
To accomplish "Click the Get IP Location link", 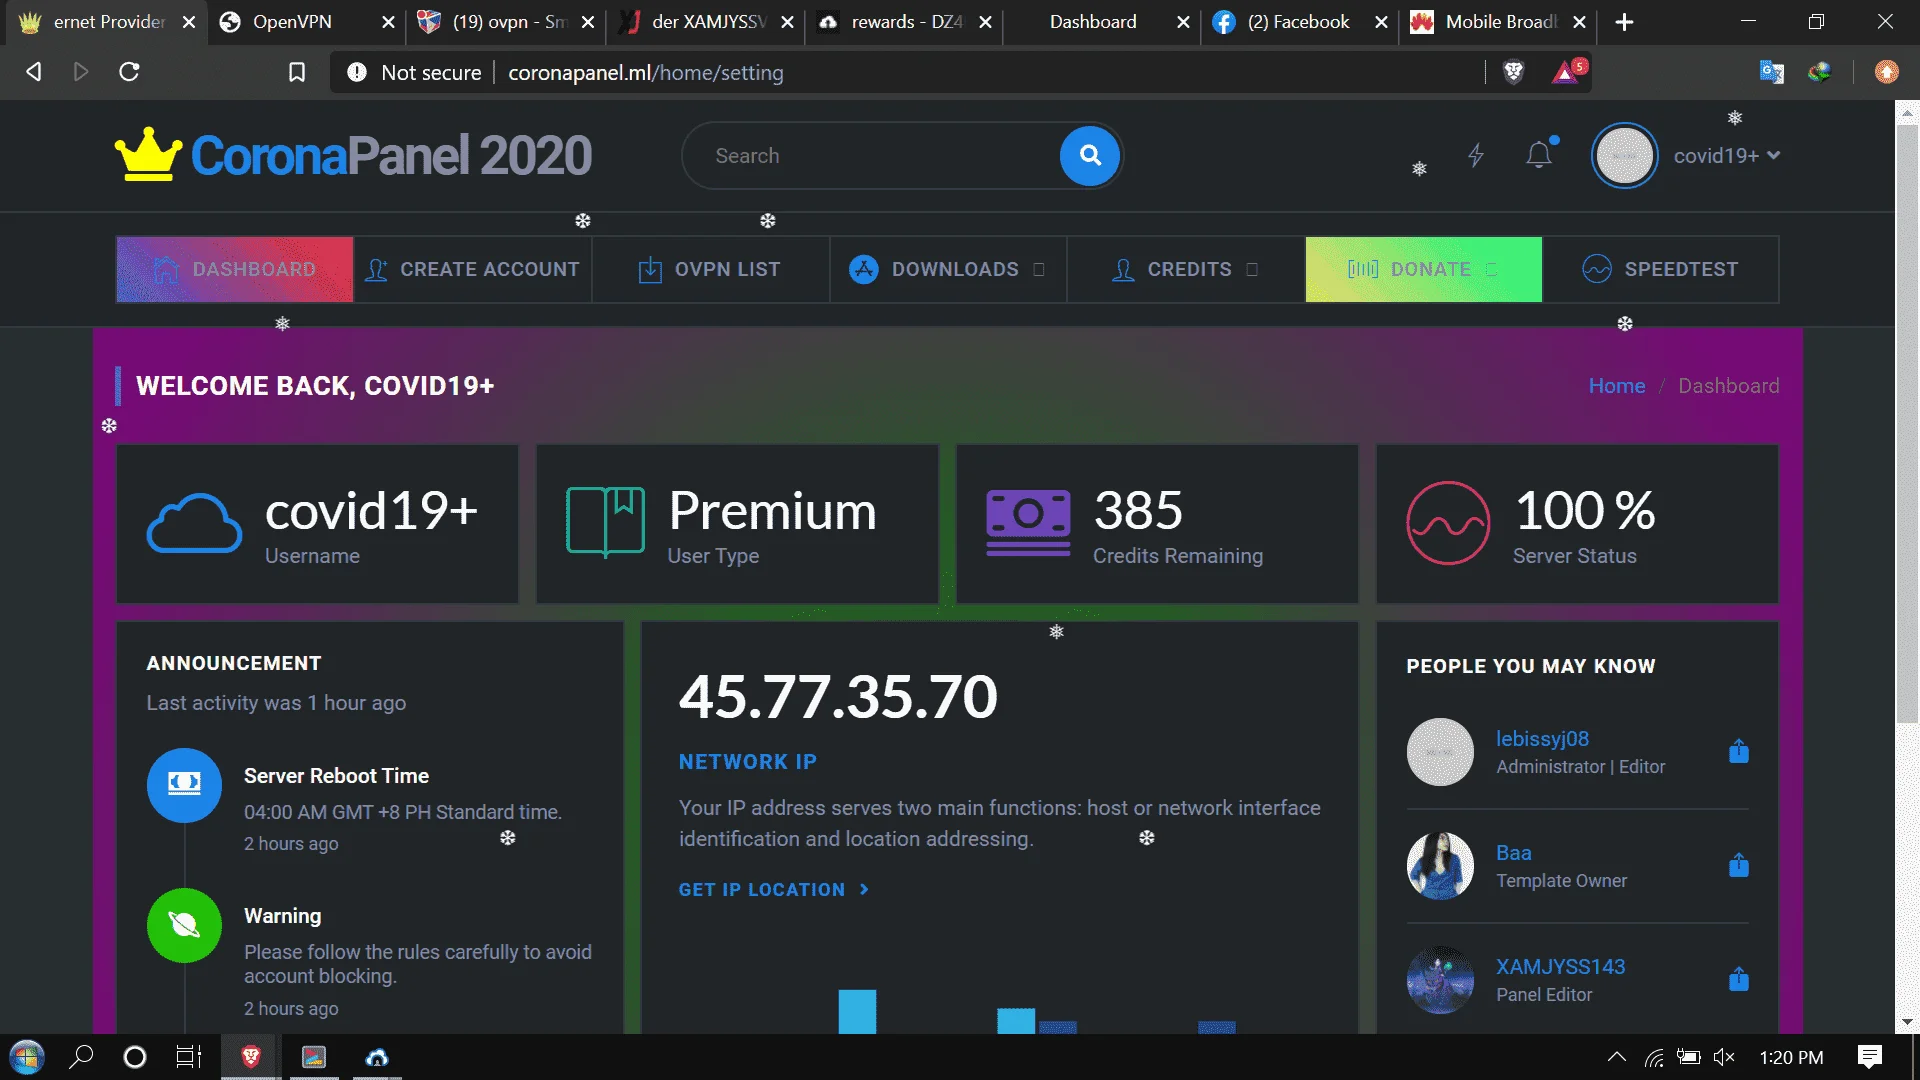I will 774,890.
